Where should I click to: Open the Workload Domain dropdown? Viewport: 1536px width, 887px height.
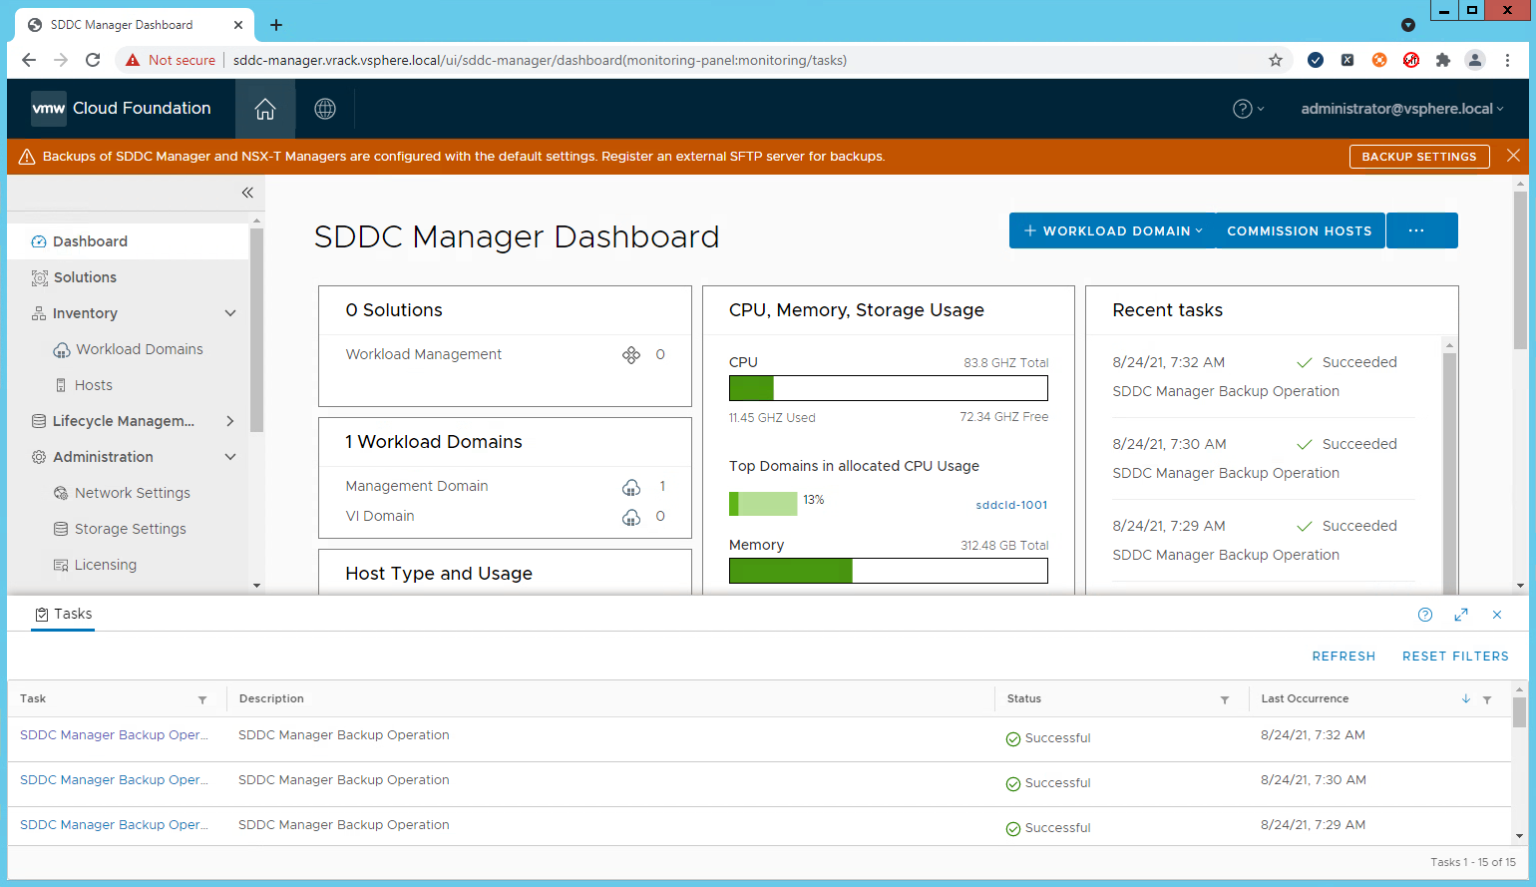pos(1111,230)
